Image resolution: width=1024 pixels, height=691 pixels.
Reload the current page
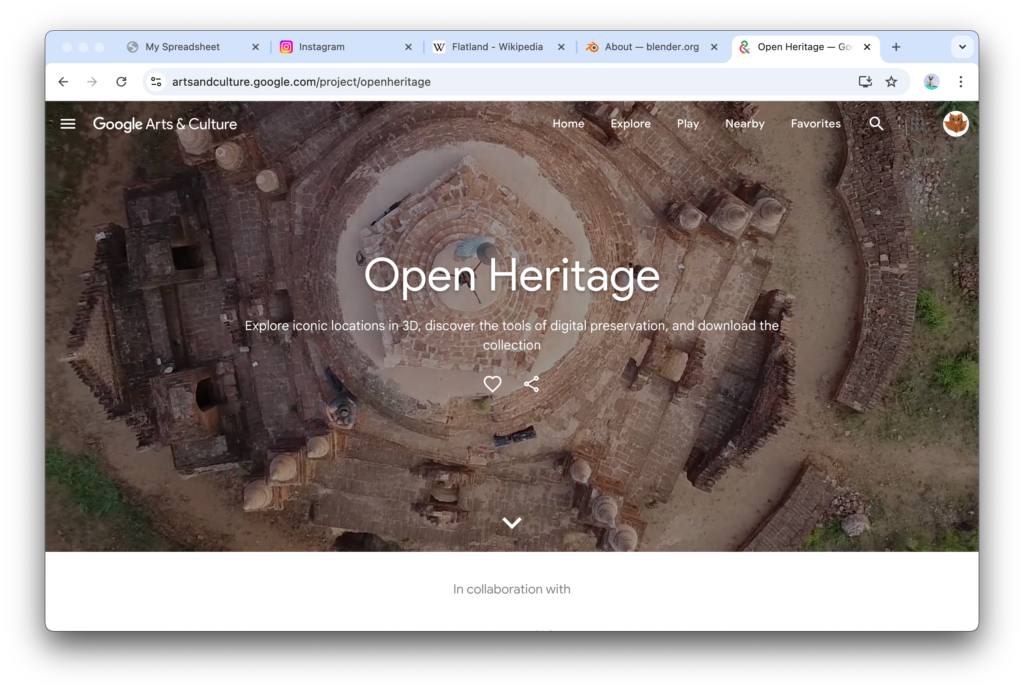121,82
